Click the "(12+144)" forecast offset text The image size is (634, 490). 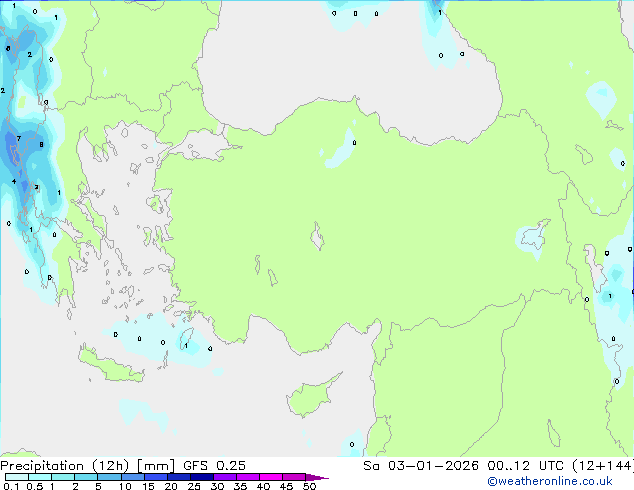[x=603, y=466]
